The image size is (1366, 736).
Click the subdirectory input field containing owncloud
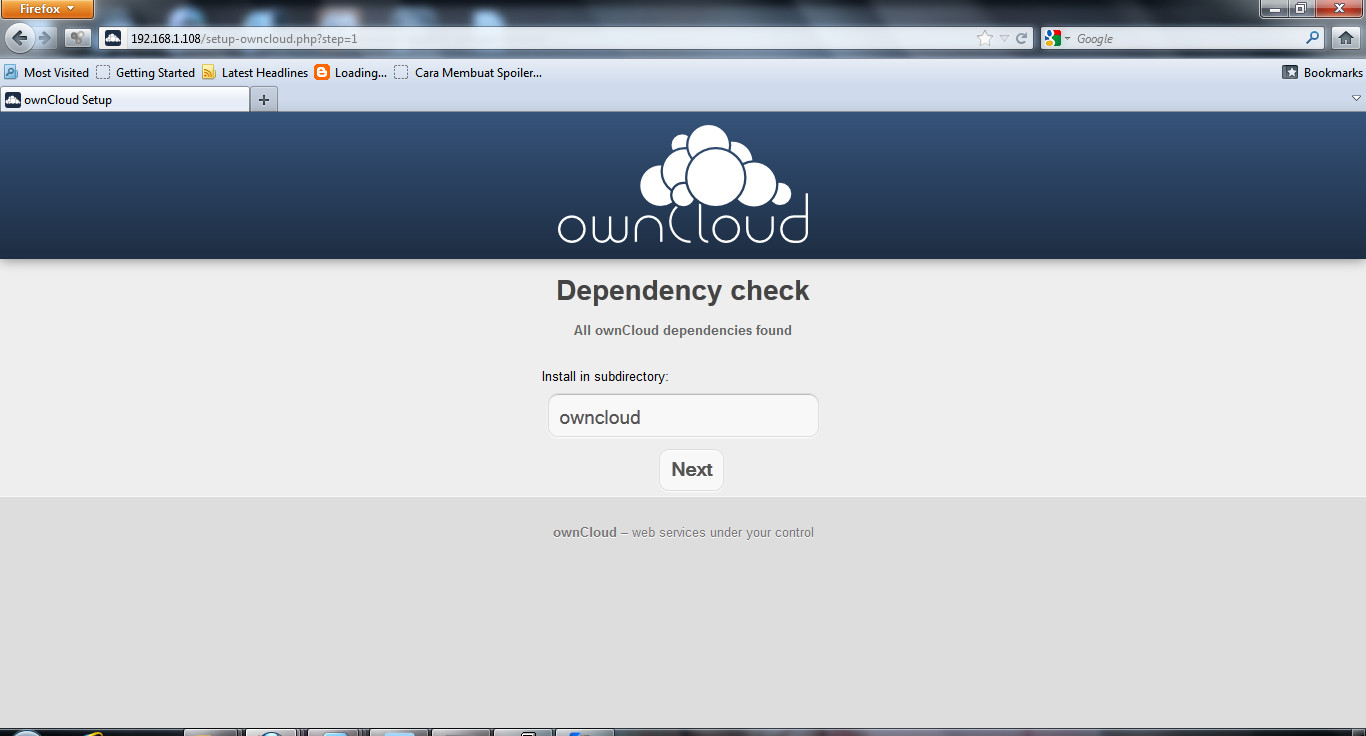tap(683, 416)
